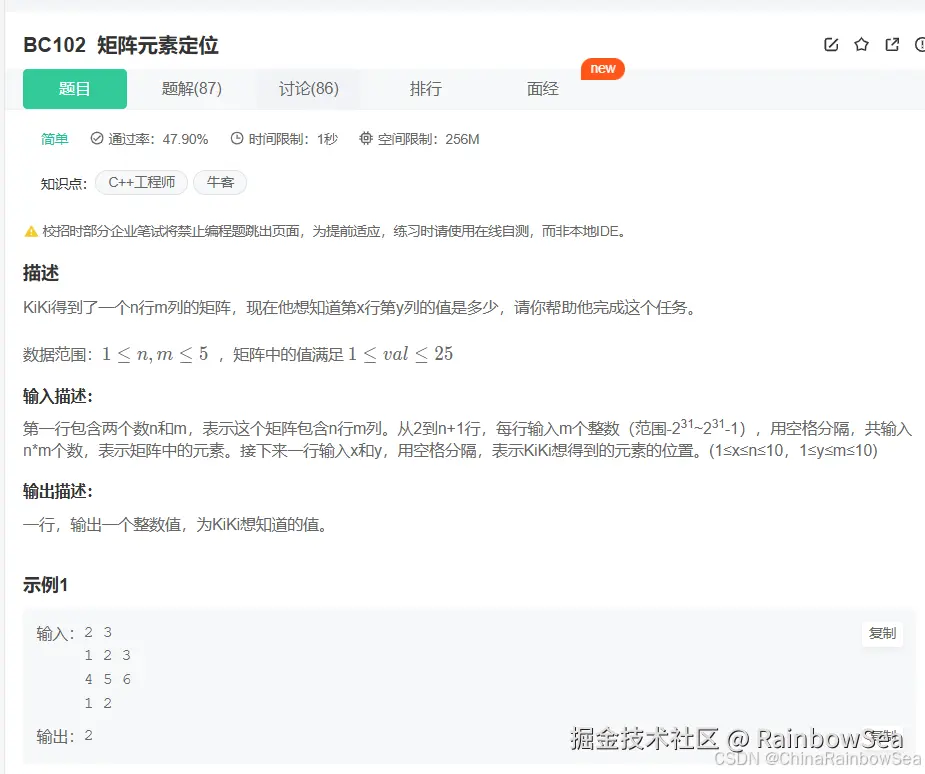
Task: Select the 题目 tab
Action: tap(74, 88)
